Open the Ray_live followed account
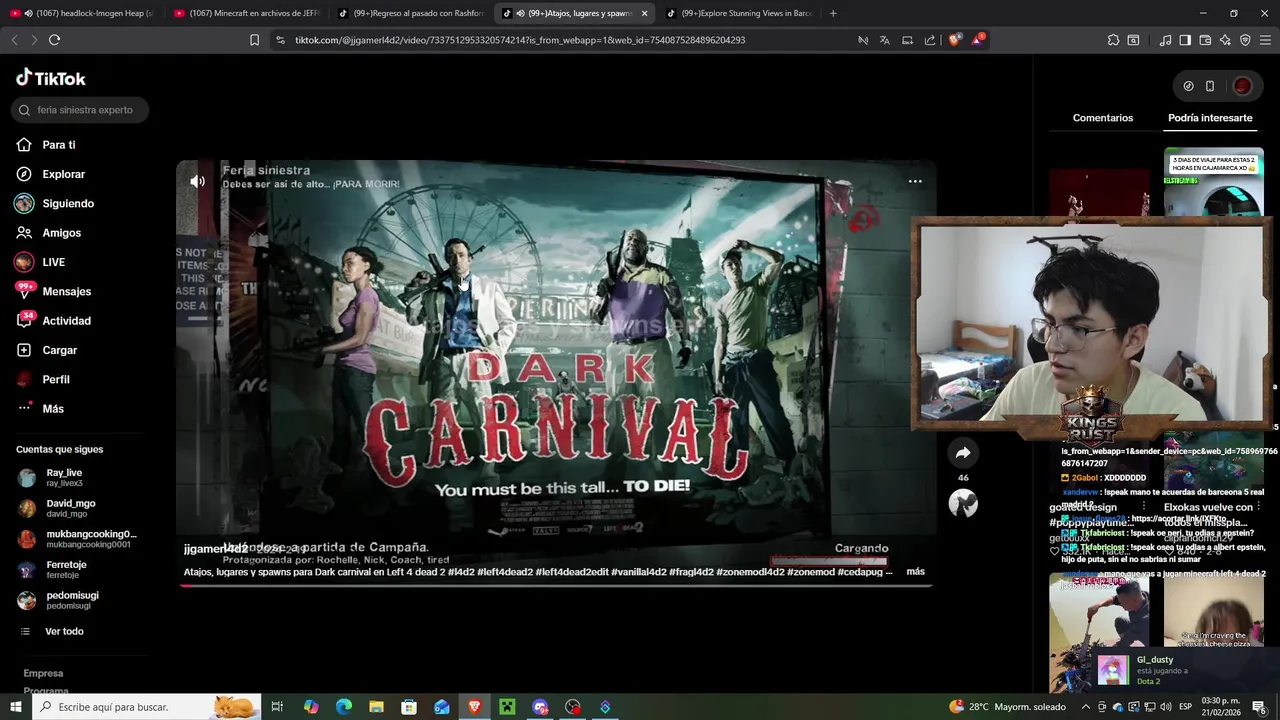1280x720 pixels. click(64, 477)
